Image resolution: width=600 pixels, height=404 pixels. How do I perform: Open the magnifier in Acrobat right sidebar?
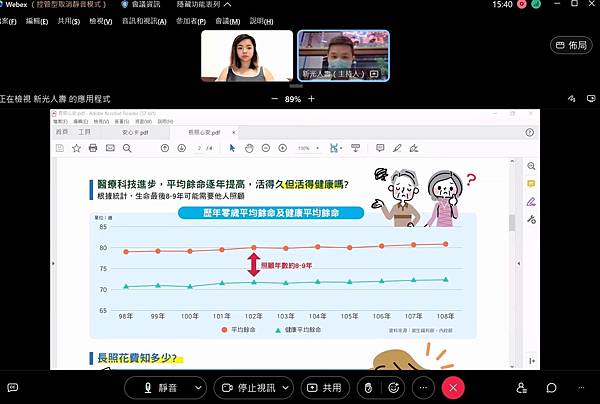(531, 166)
